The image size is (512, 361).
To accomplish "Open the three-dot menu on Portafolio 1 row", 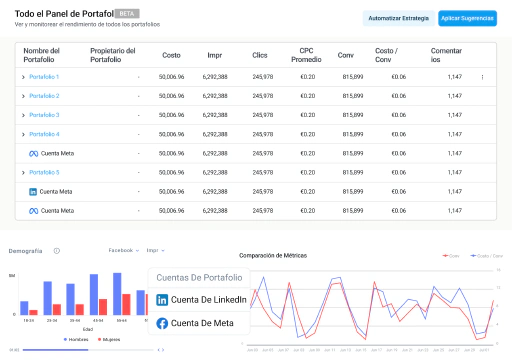I will tap(482, 77).
